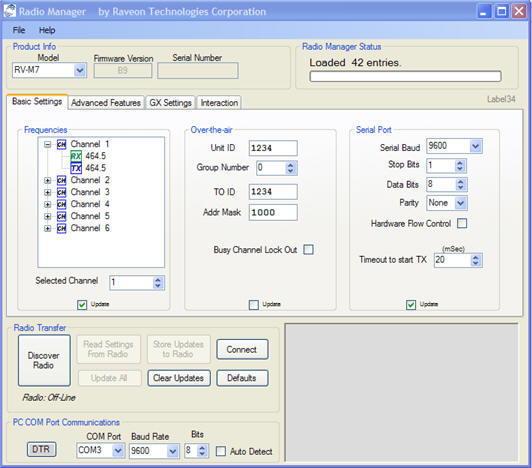
Task: Open the COM Port dropdown showing COM3
Action: click(118, 451)
